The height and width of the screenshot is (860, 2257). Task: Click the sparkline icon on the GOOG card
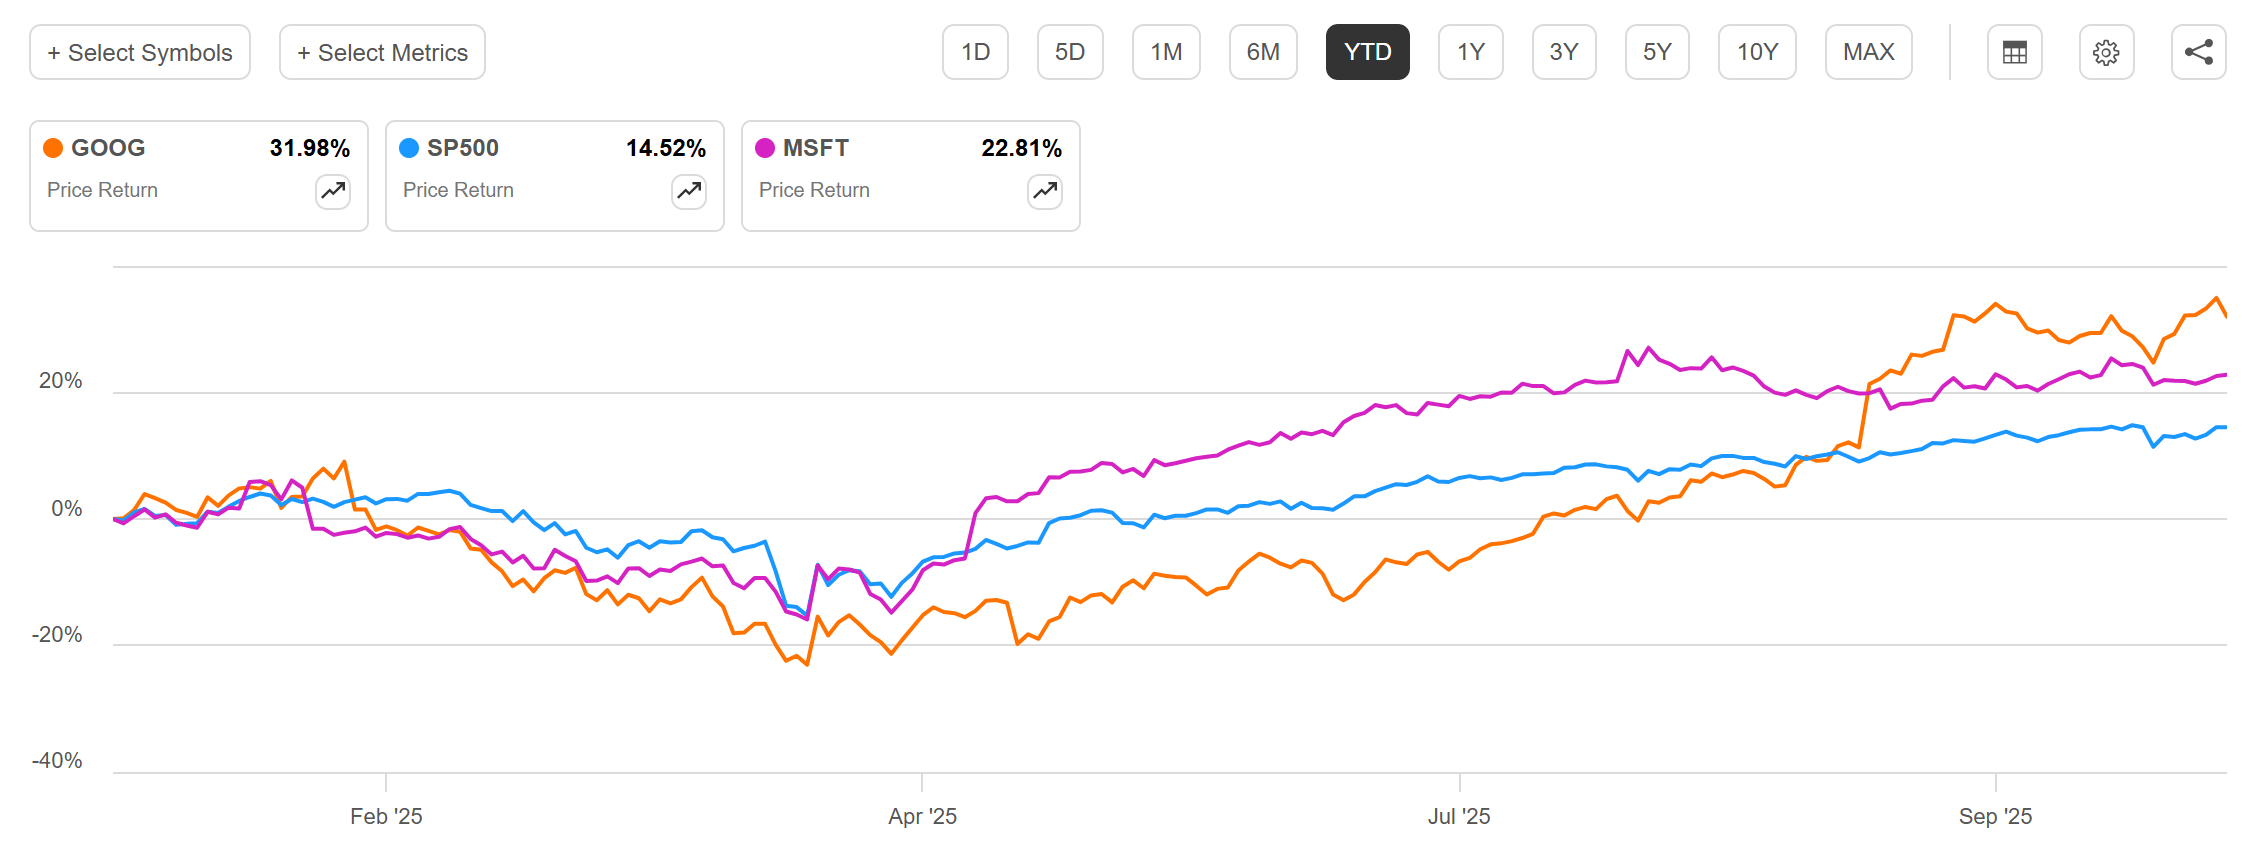332,191
